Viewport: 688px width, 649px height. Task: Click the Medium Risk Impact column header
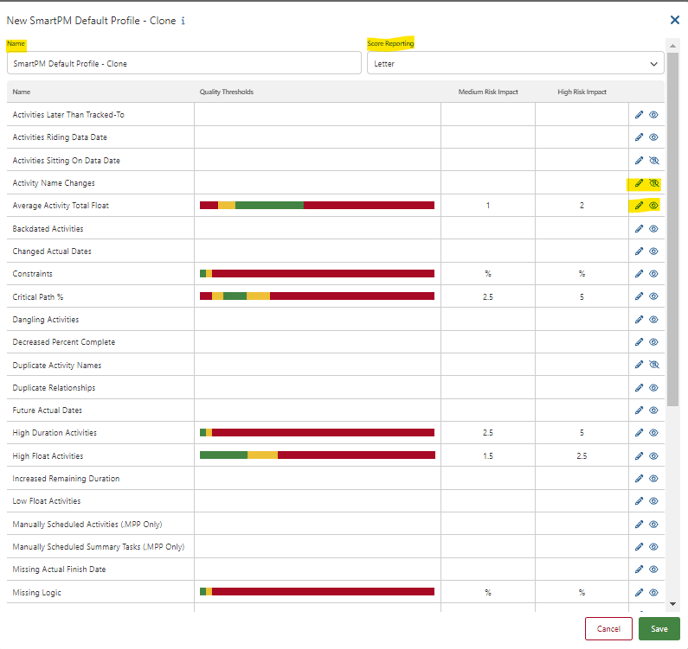click(x=488, y=92)
